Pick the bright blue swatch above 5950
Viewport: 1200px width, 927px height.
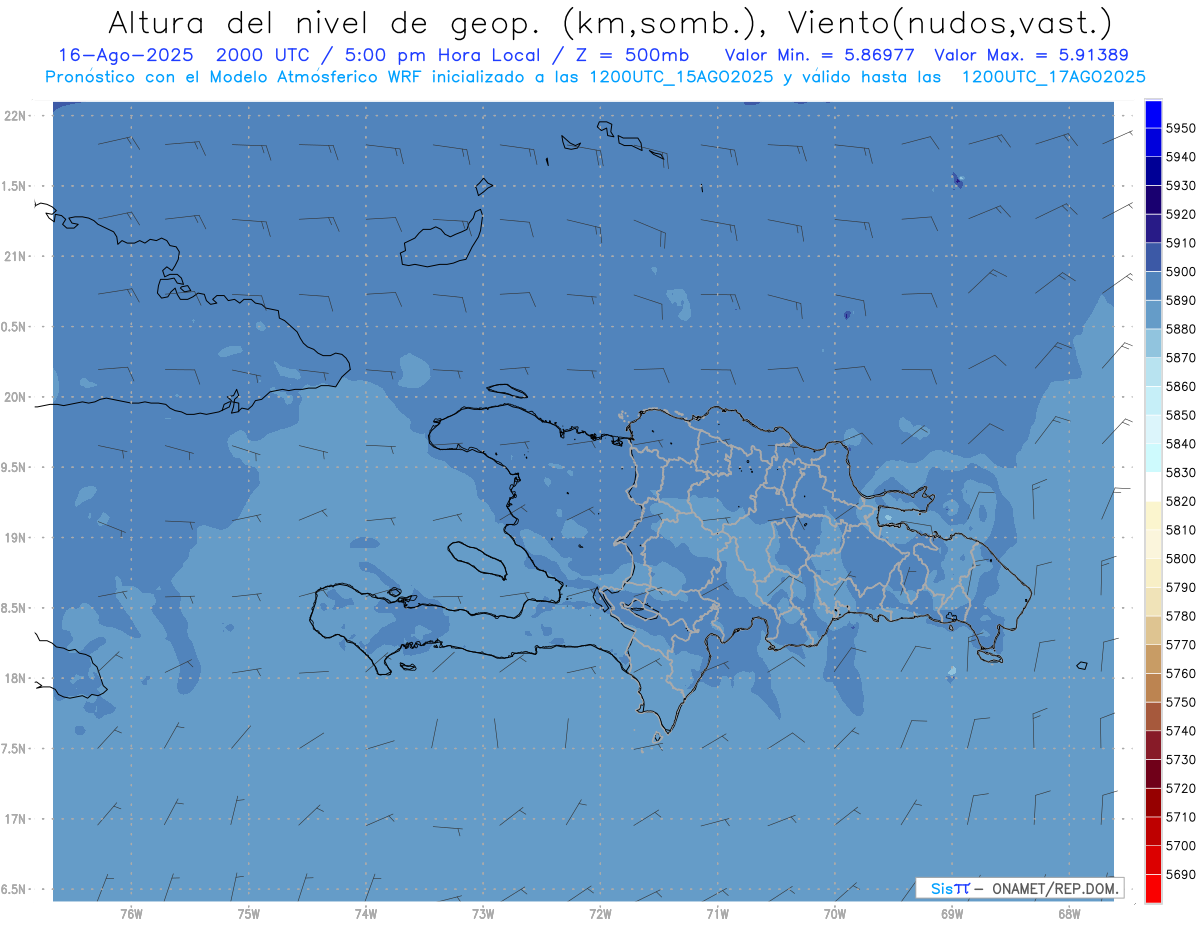(1153, 114)
